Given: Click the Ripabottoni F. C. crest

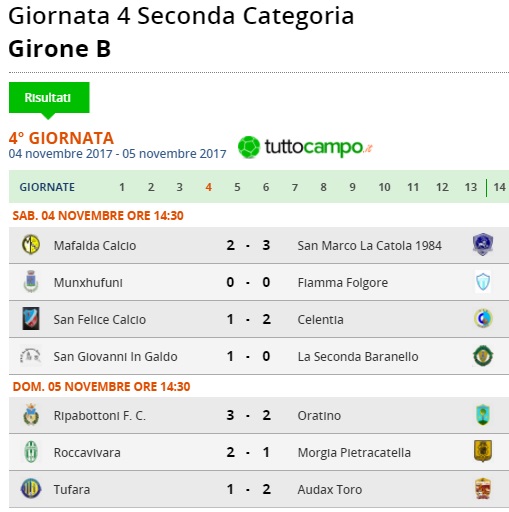Looking at the screenshot, I should point(31,415).
